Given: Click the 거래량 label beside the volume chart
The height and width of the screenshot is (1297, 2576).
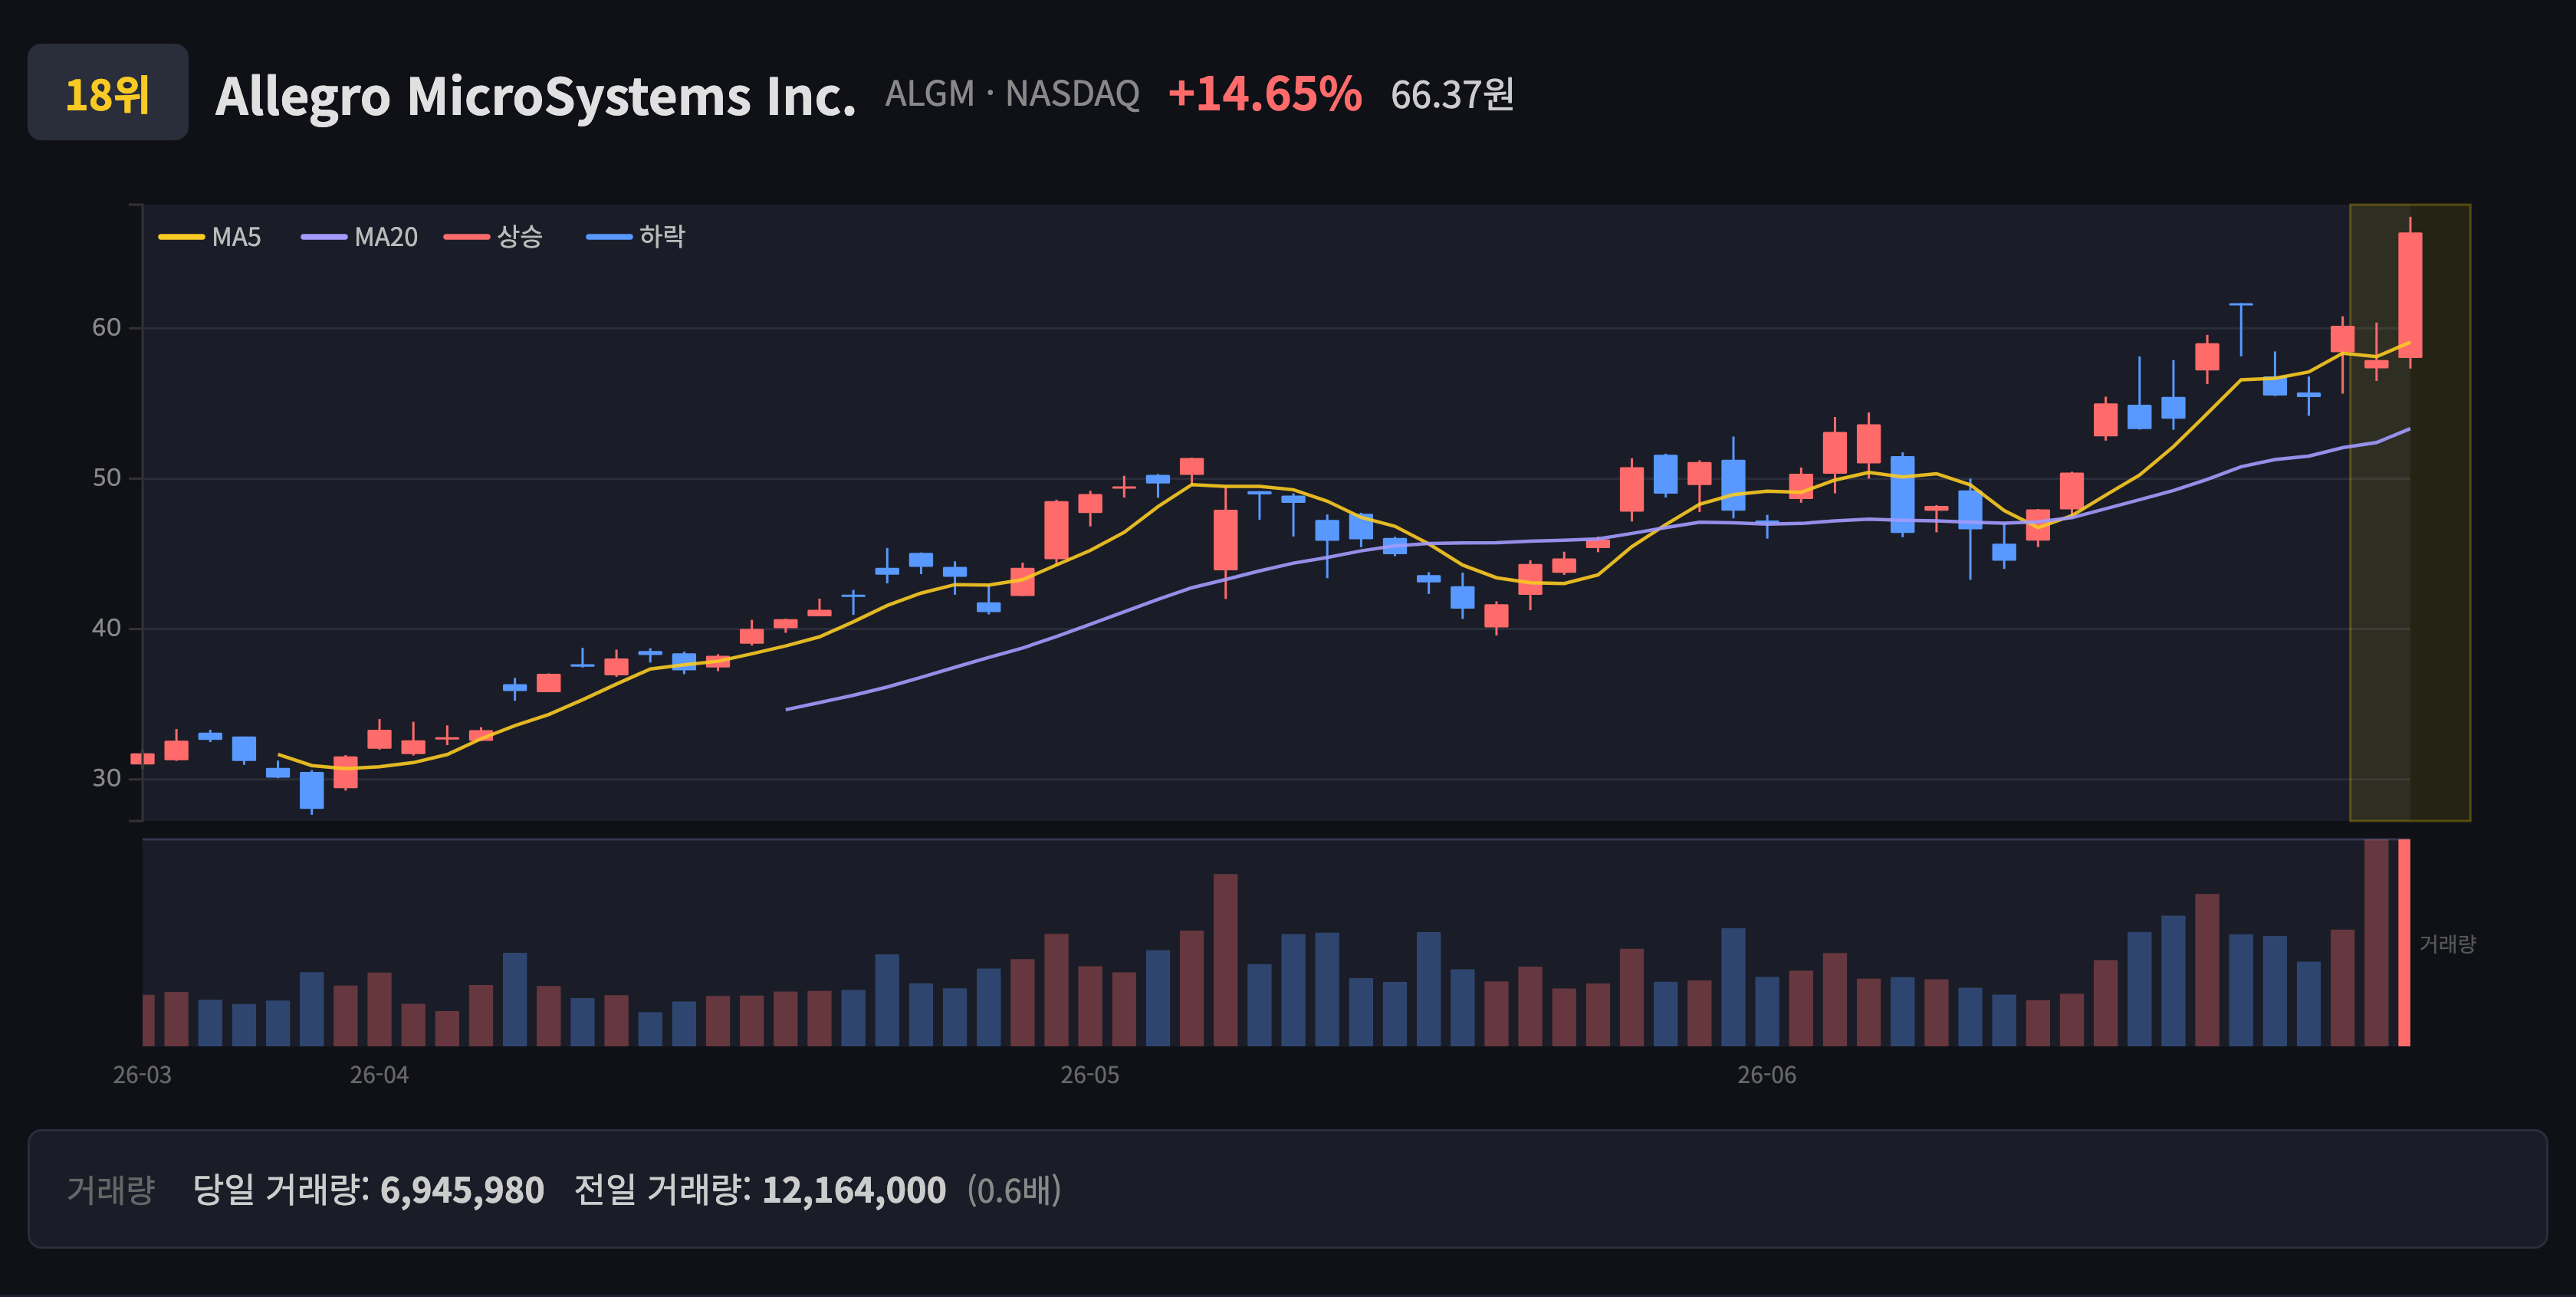Looking at the screenshot, I should pyautogui.click(x=2447, y=944).
